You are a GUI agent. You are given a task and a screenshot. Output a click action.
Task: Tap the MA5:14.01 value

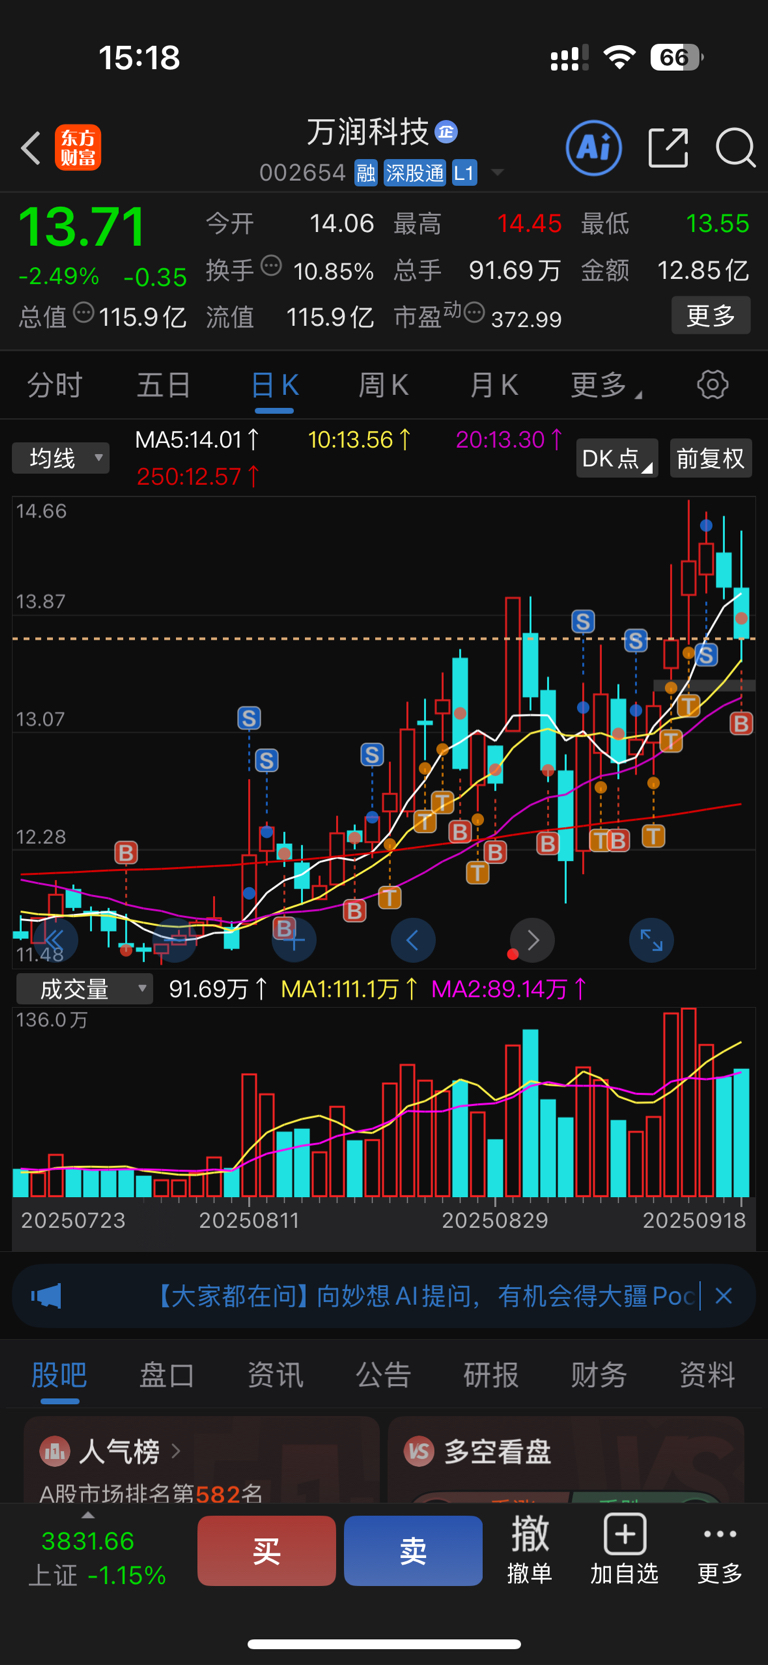tap(198, 439)
